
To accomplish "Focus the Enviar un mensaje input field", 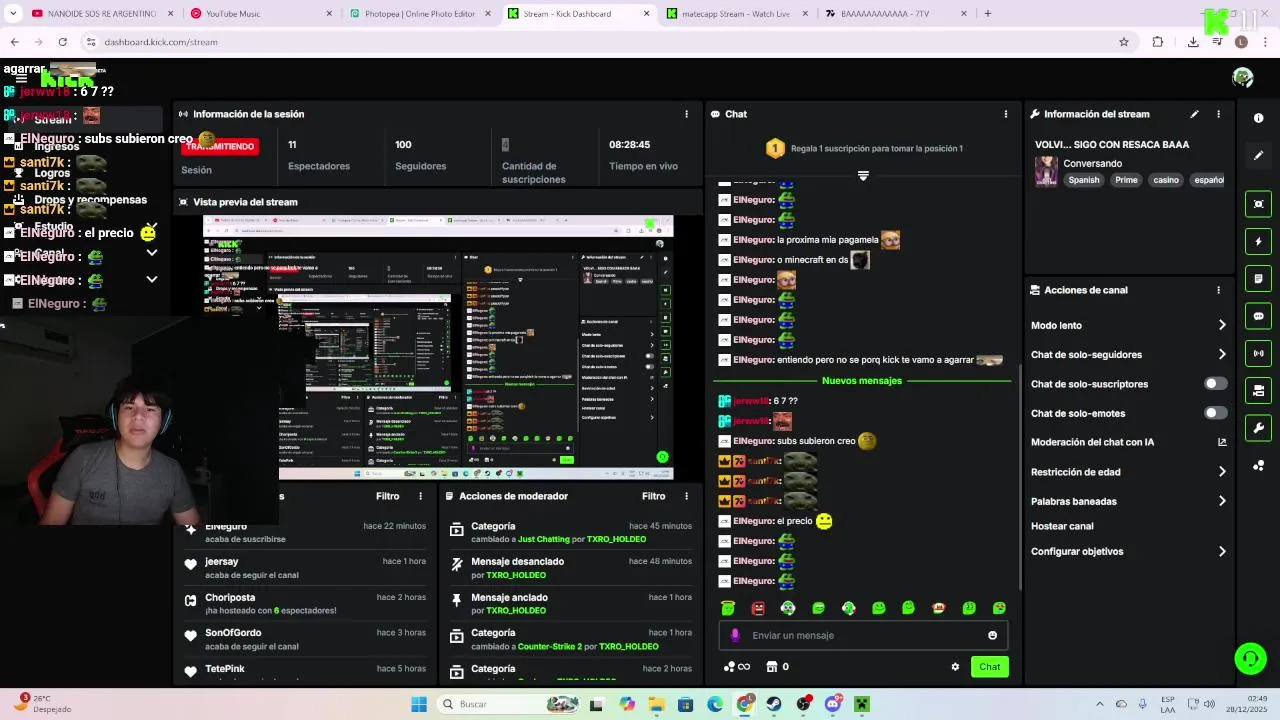I will click(862, 635).
